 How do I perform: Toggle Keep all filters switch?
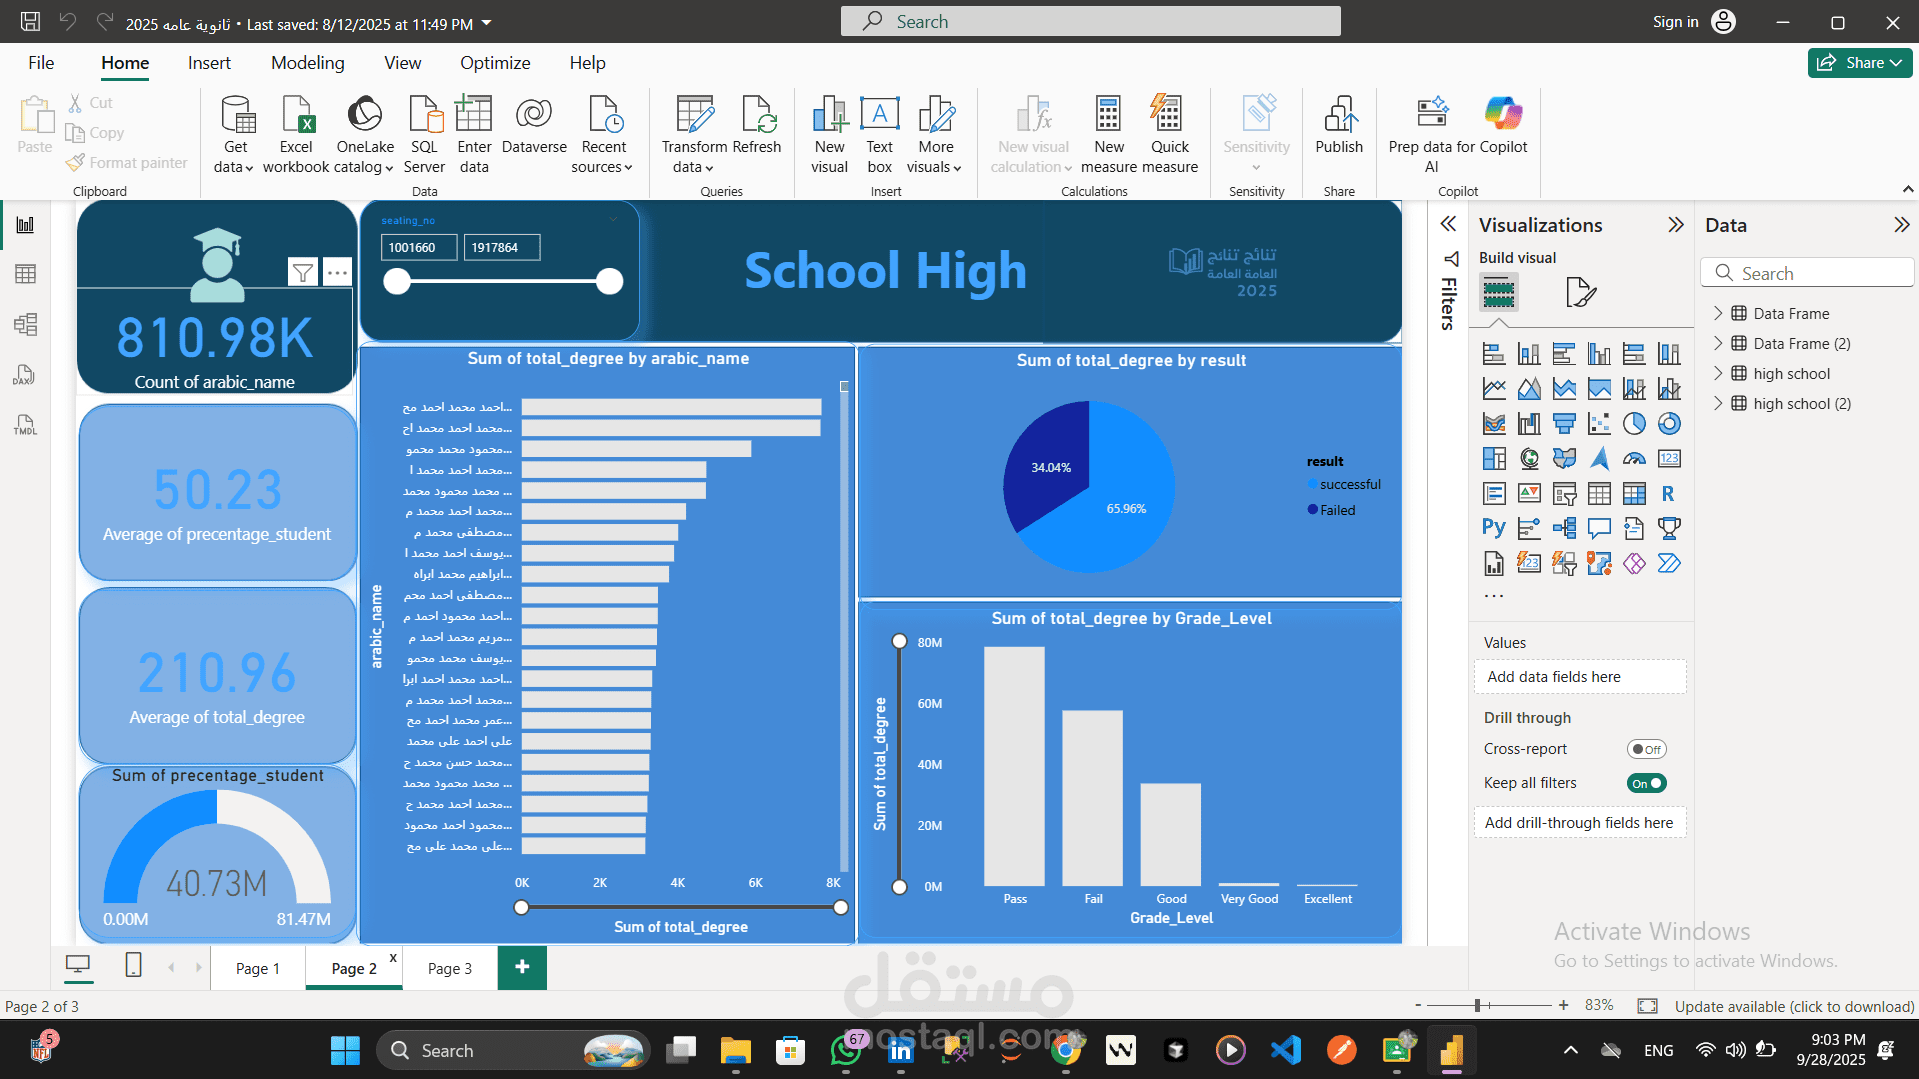click(1646, 783)
